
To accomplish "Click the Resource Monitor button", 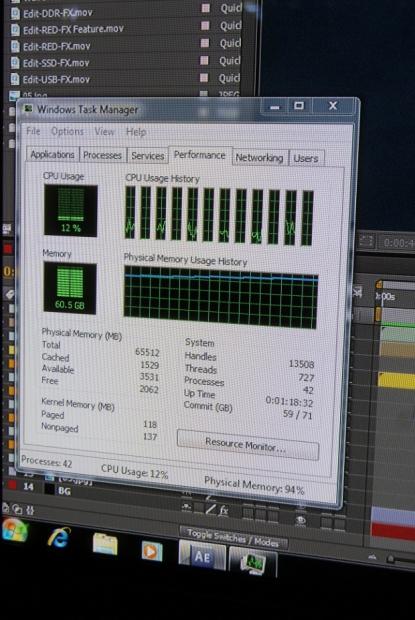I will click(248, 445).
